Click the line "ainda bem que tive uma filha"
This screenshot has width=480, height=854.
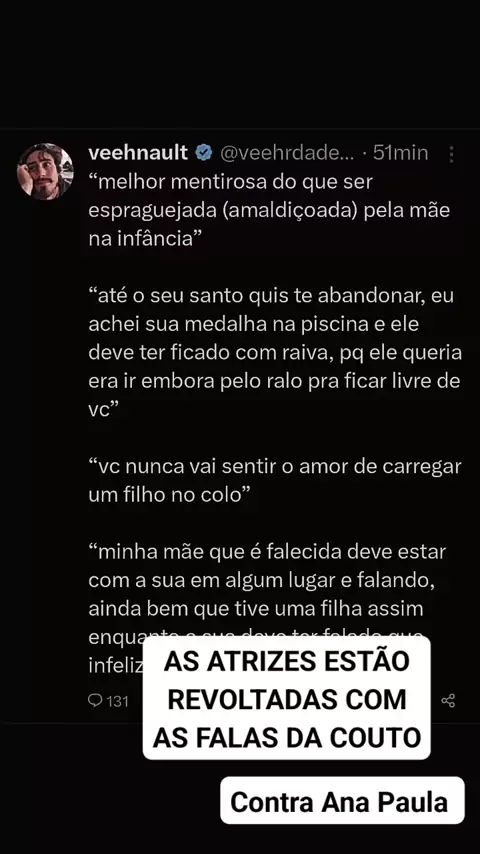click(x=256, y=608)
